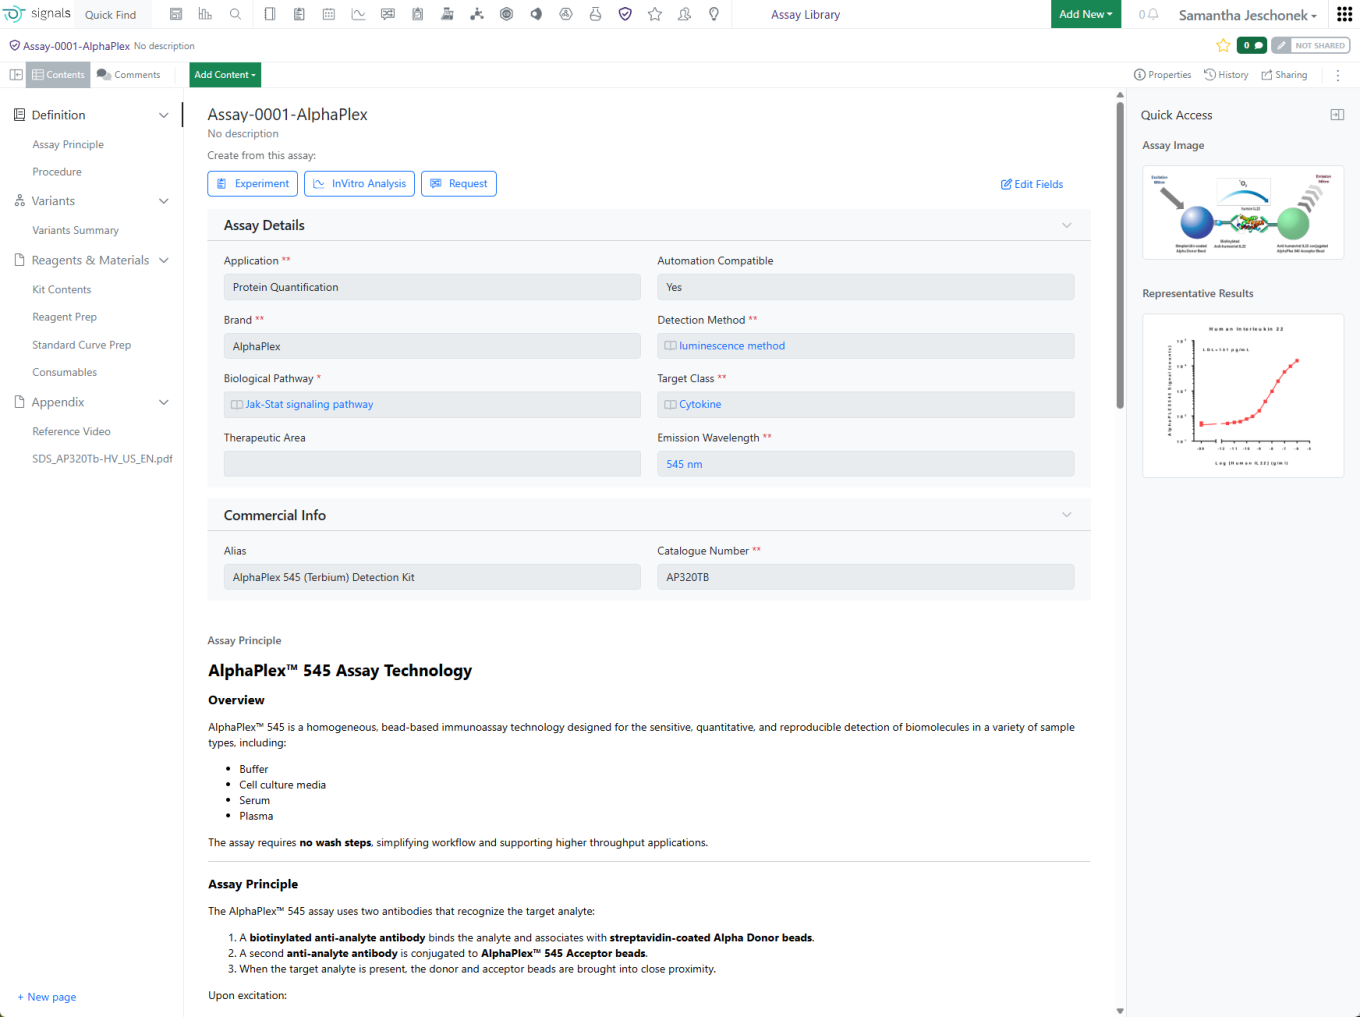Image resolution: width=1360 pixels, height=1017 pixels.
Task: Switch to the Contents tab
Action: pyautogui.click(x=59, y=75)
